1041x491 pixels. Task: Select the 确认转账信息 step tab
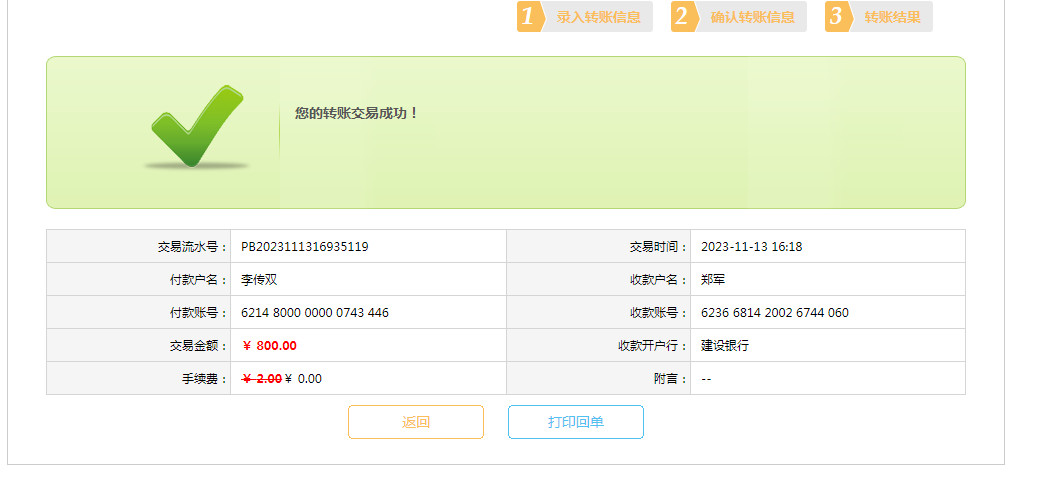752,17
